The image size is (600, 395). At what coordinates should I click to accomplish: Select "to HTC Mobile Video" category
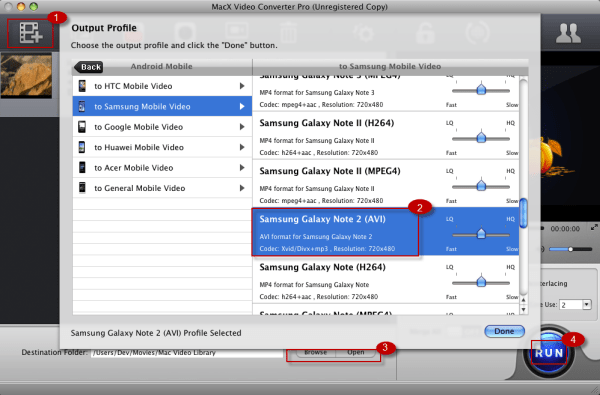[x=162, y=86]
